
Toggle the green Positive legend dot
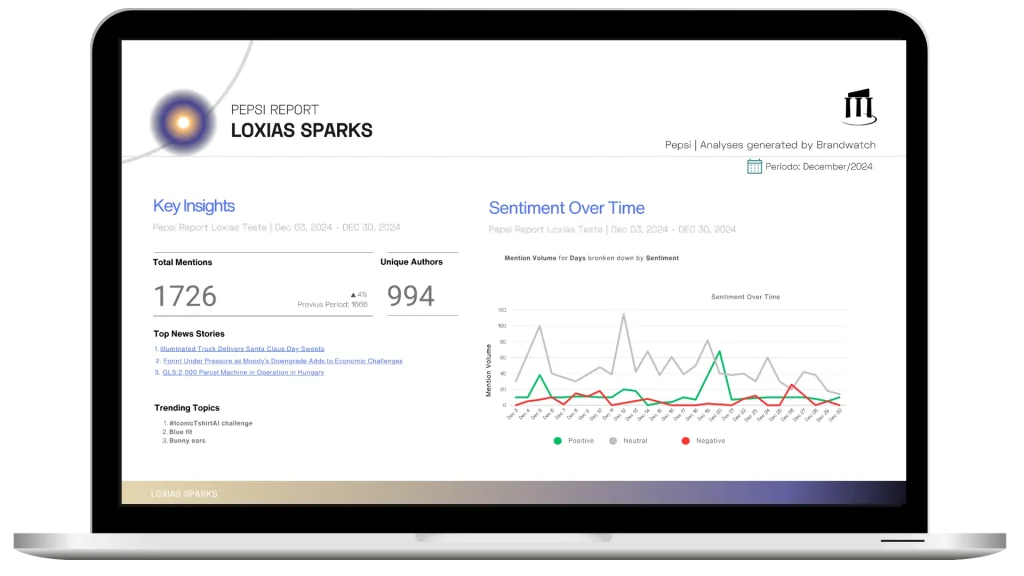coord(557,440)
